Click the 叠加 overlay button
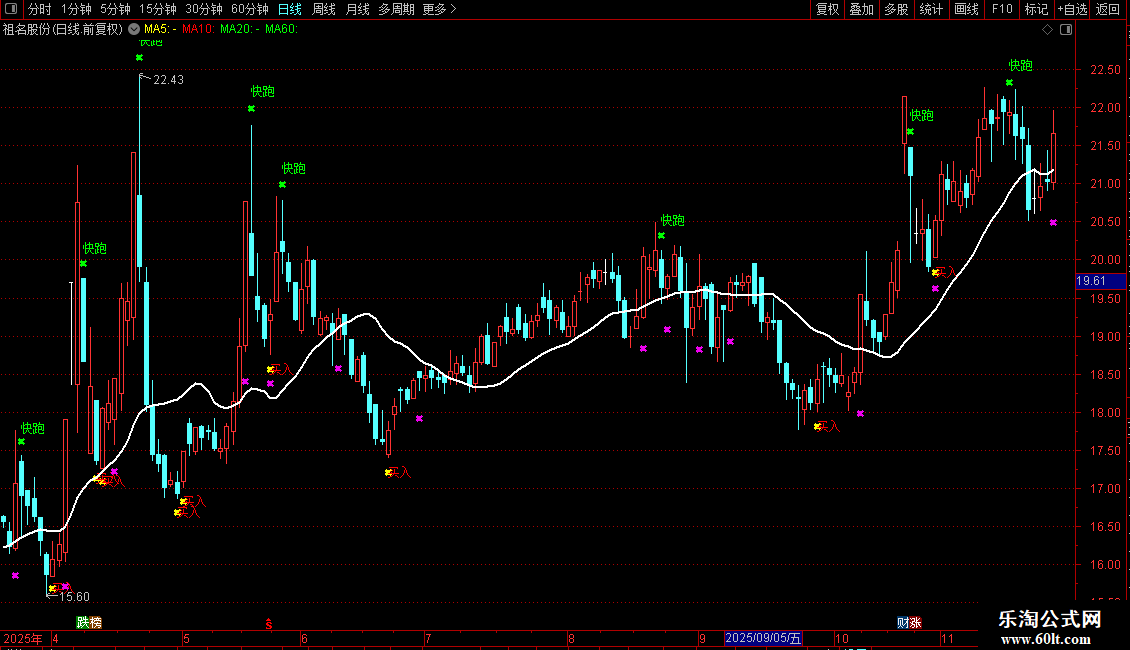 click(x=861, y=9)
